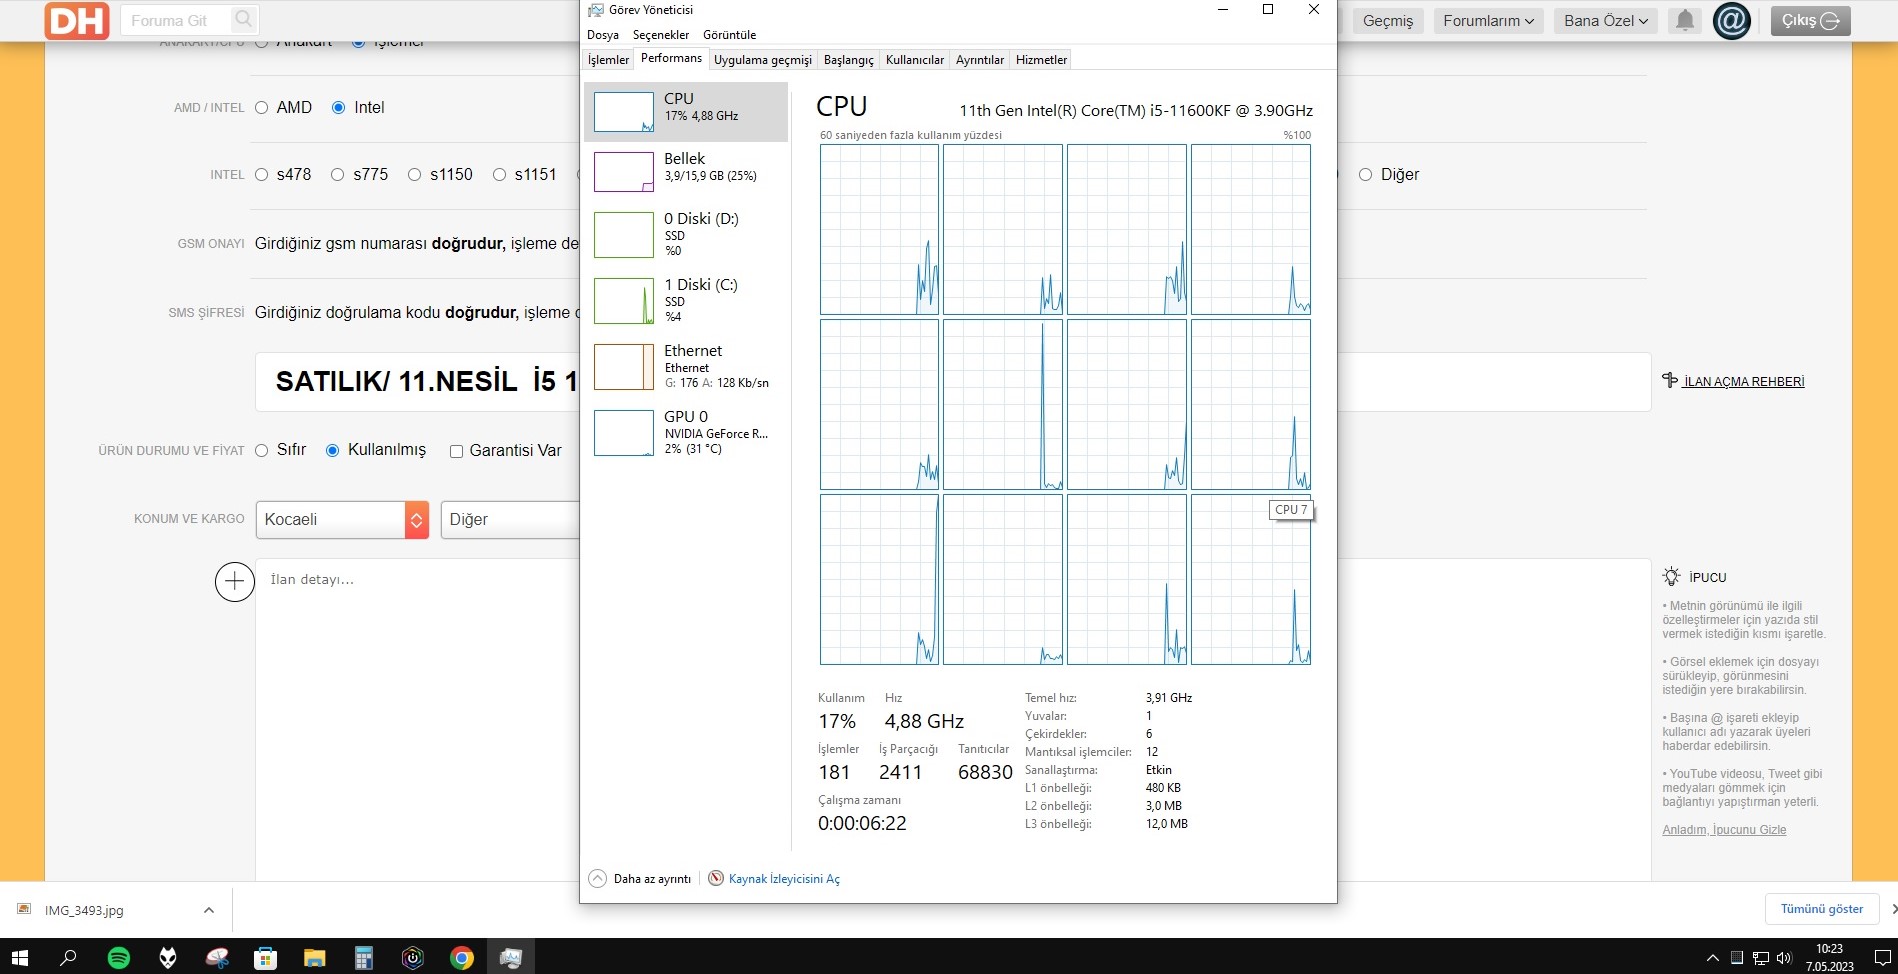1898x974 pixels.
Task: Open Windows taskbar search
Action: 68,958
